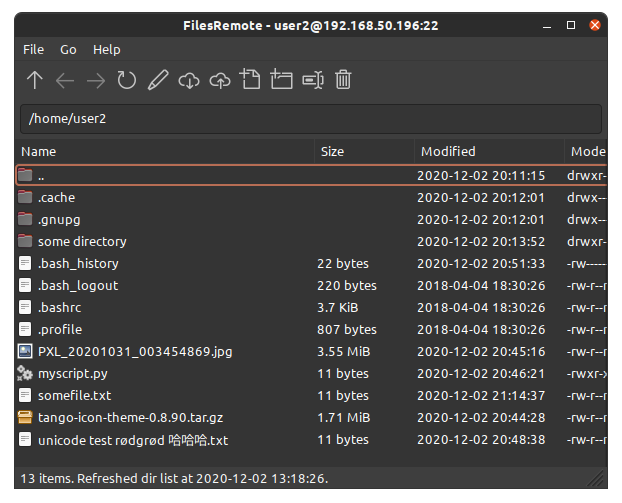Screen dimensions: 622x503
Task: Click archive icon of tango-icon-theme tarball
Action: [x=25, y=417]
